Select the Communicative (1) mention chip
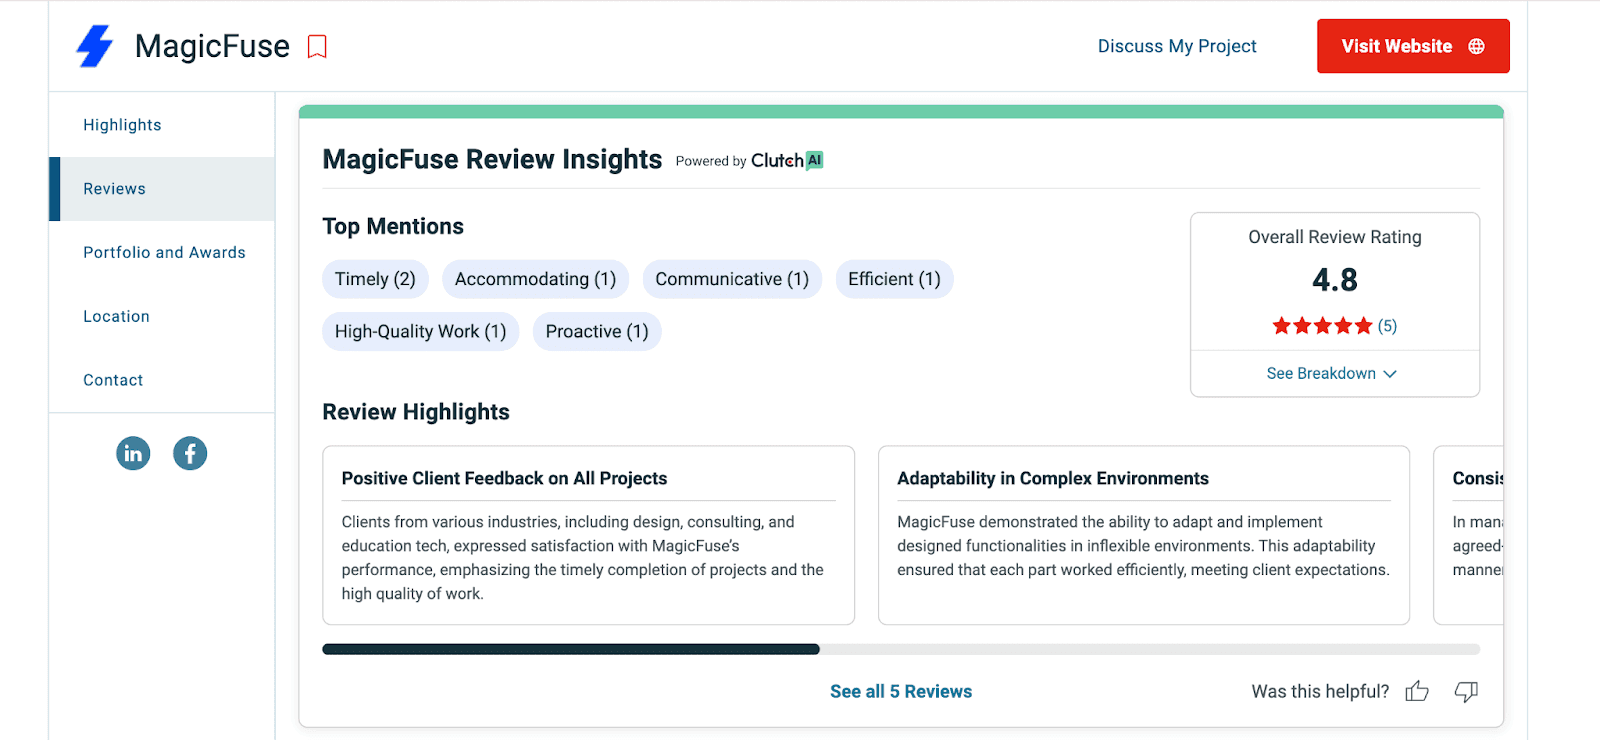The width and height of the screenshot is (1600, 740). point(732,280)
